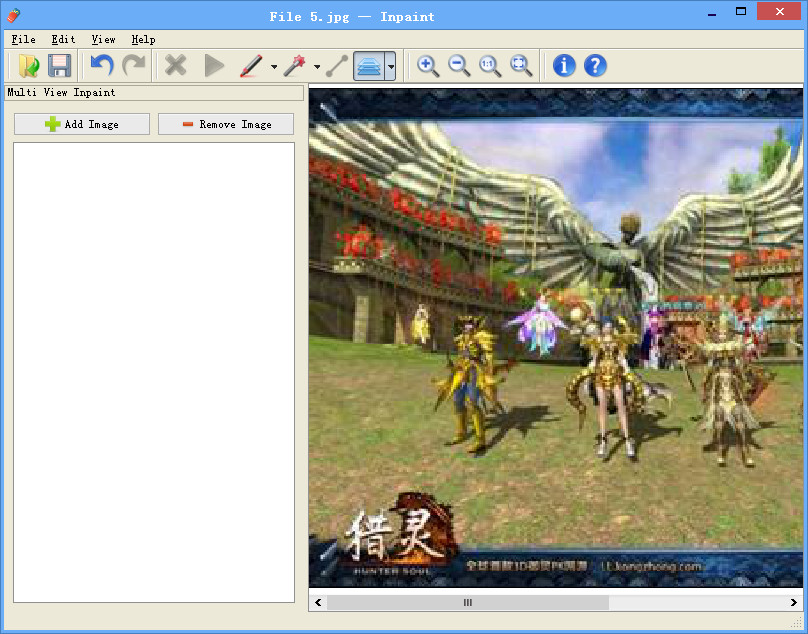The image size is (808, 634).
Task: Undo the last action
Action: (102, 65)
